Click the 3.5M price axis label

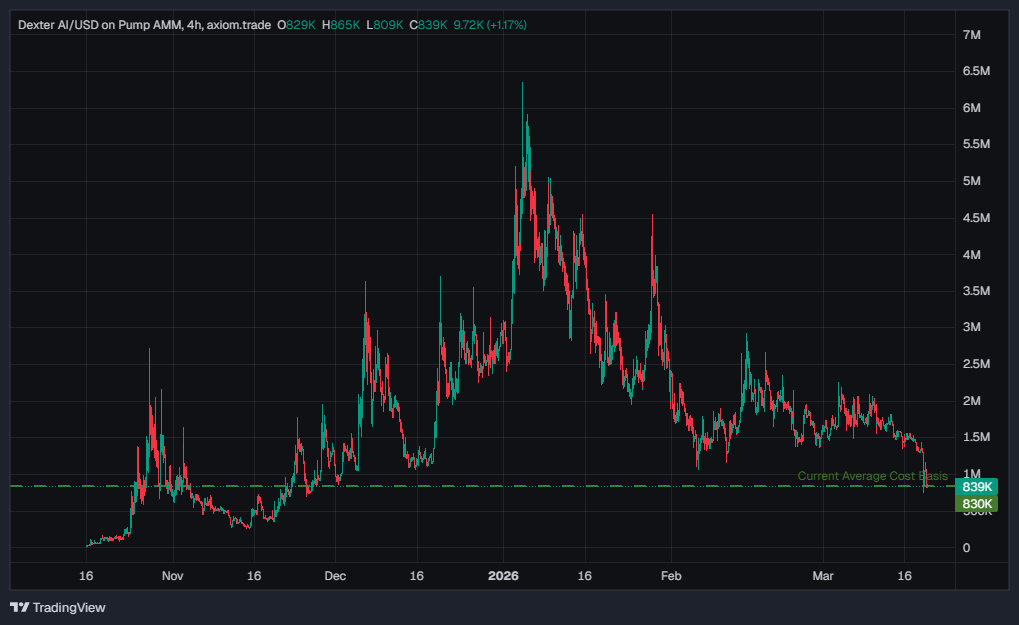click(x=976, y=291)
